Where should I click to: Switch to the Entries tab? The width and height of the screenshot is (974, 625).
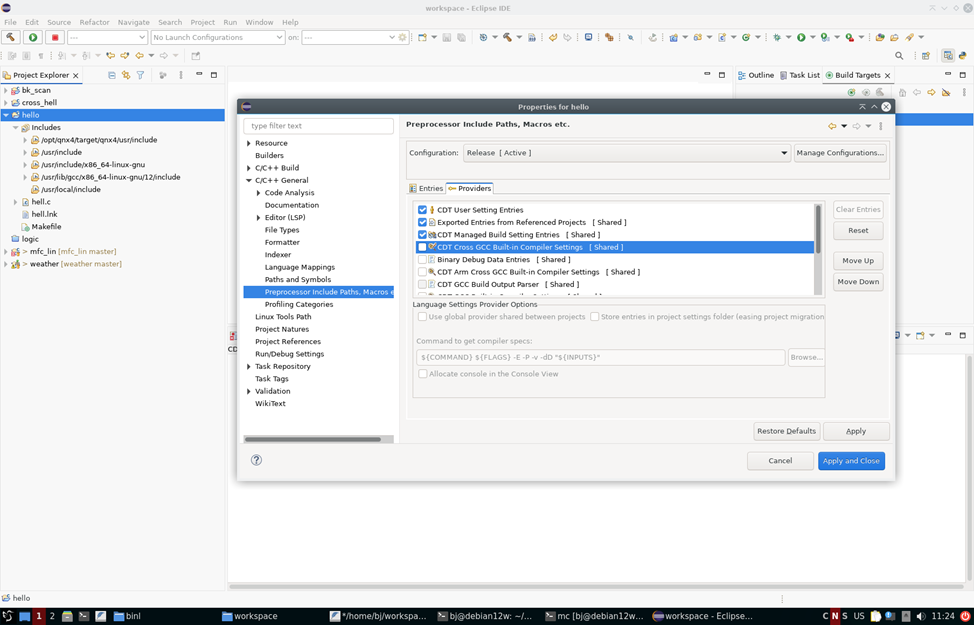[430, 188]
